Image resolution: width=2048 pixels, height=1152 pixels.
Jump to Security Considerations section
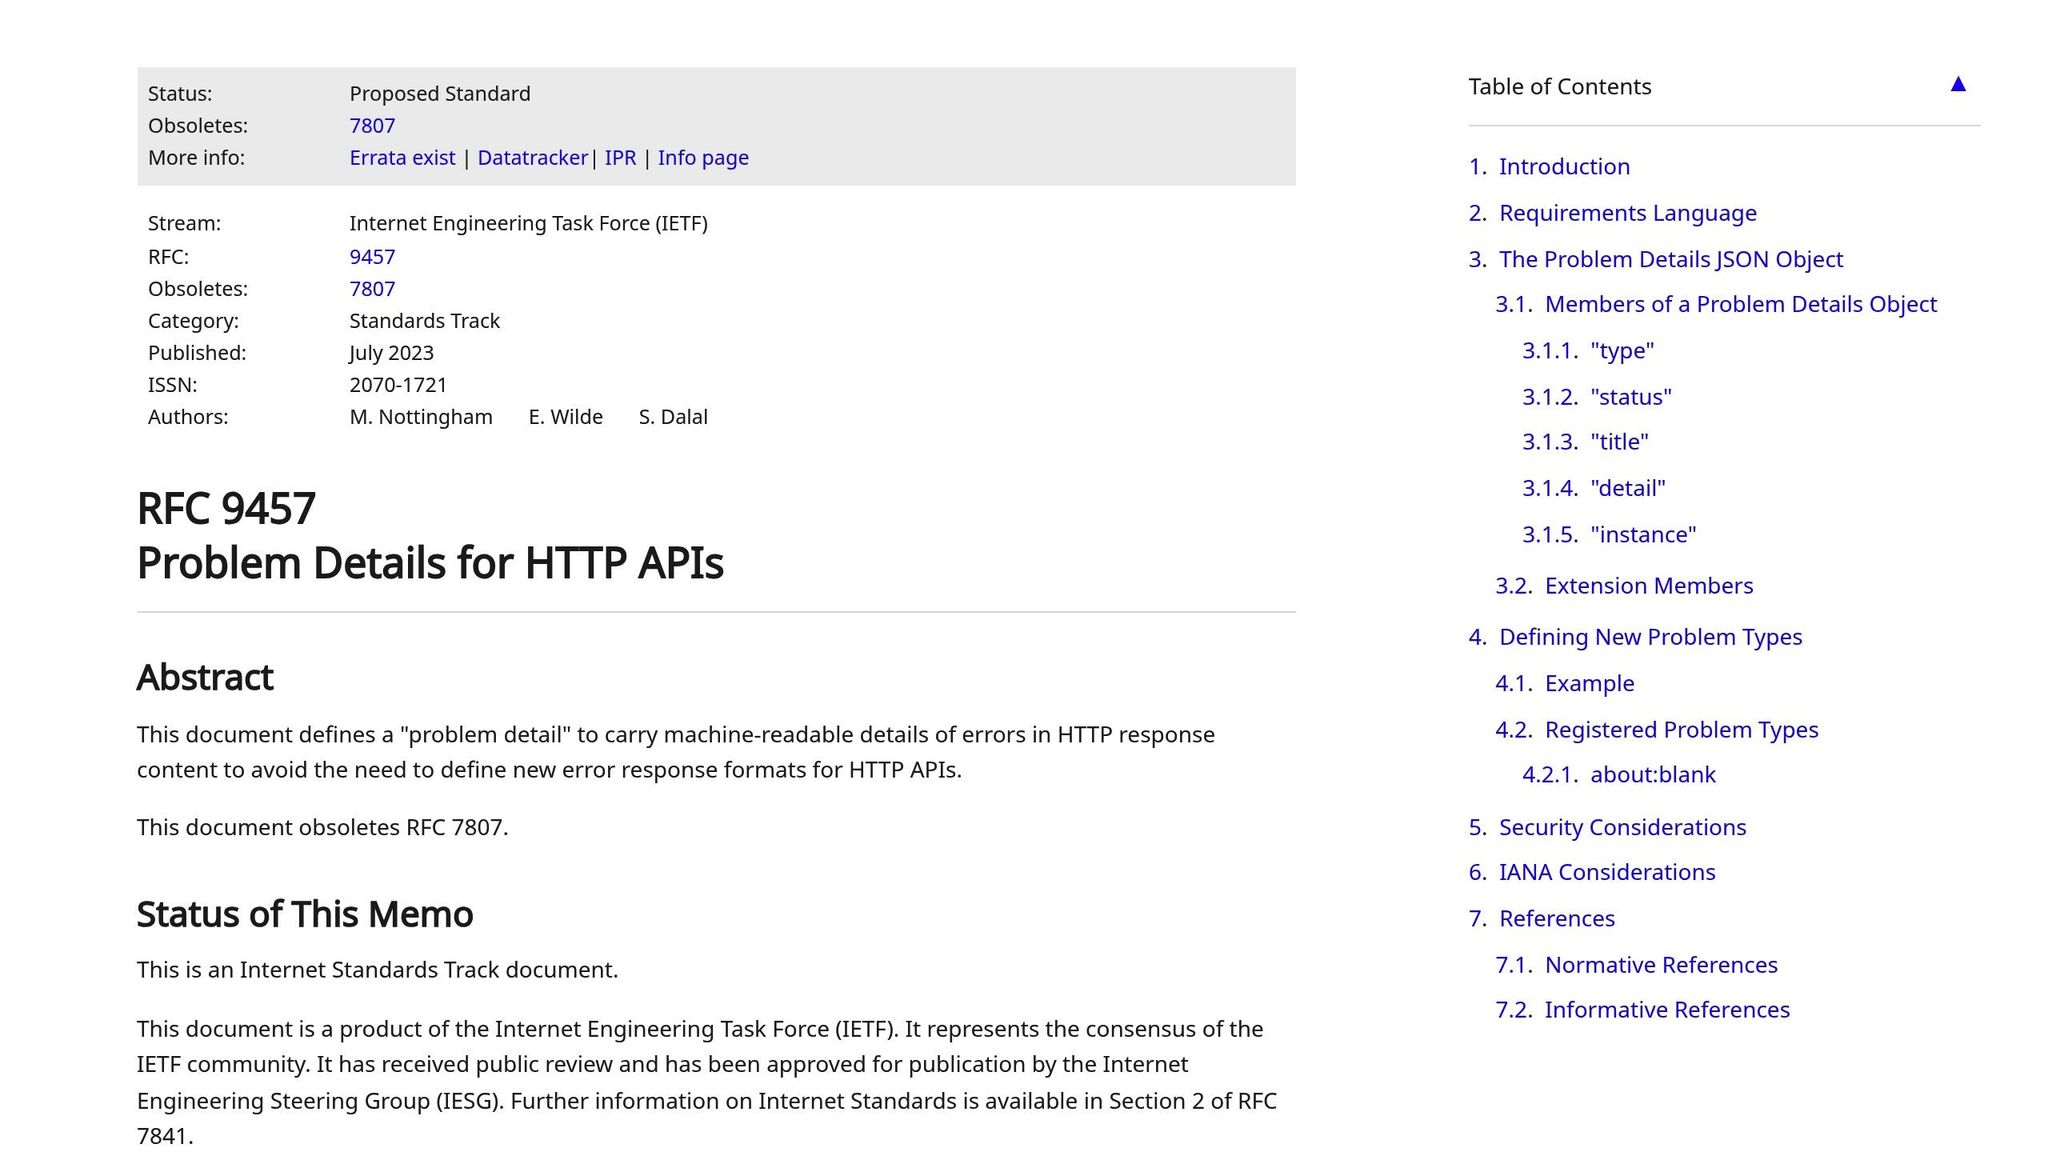[1621, 828]
